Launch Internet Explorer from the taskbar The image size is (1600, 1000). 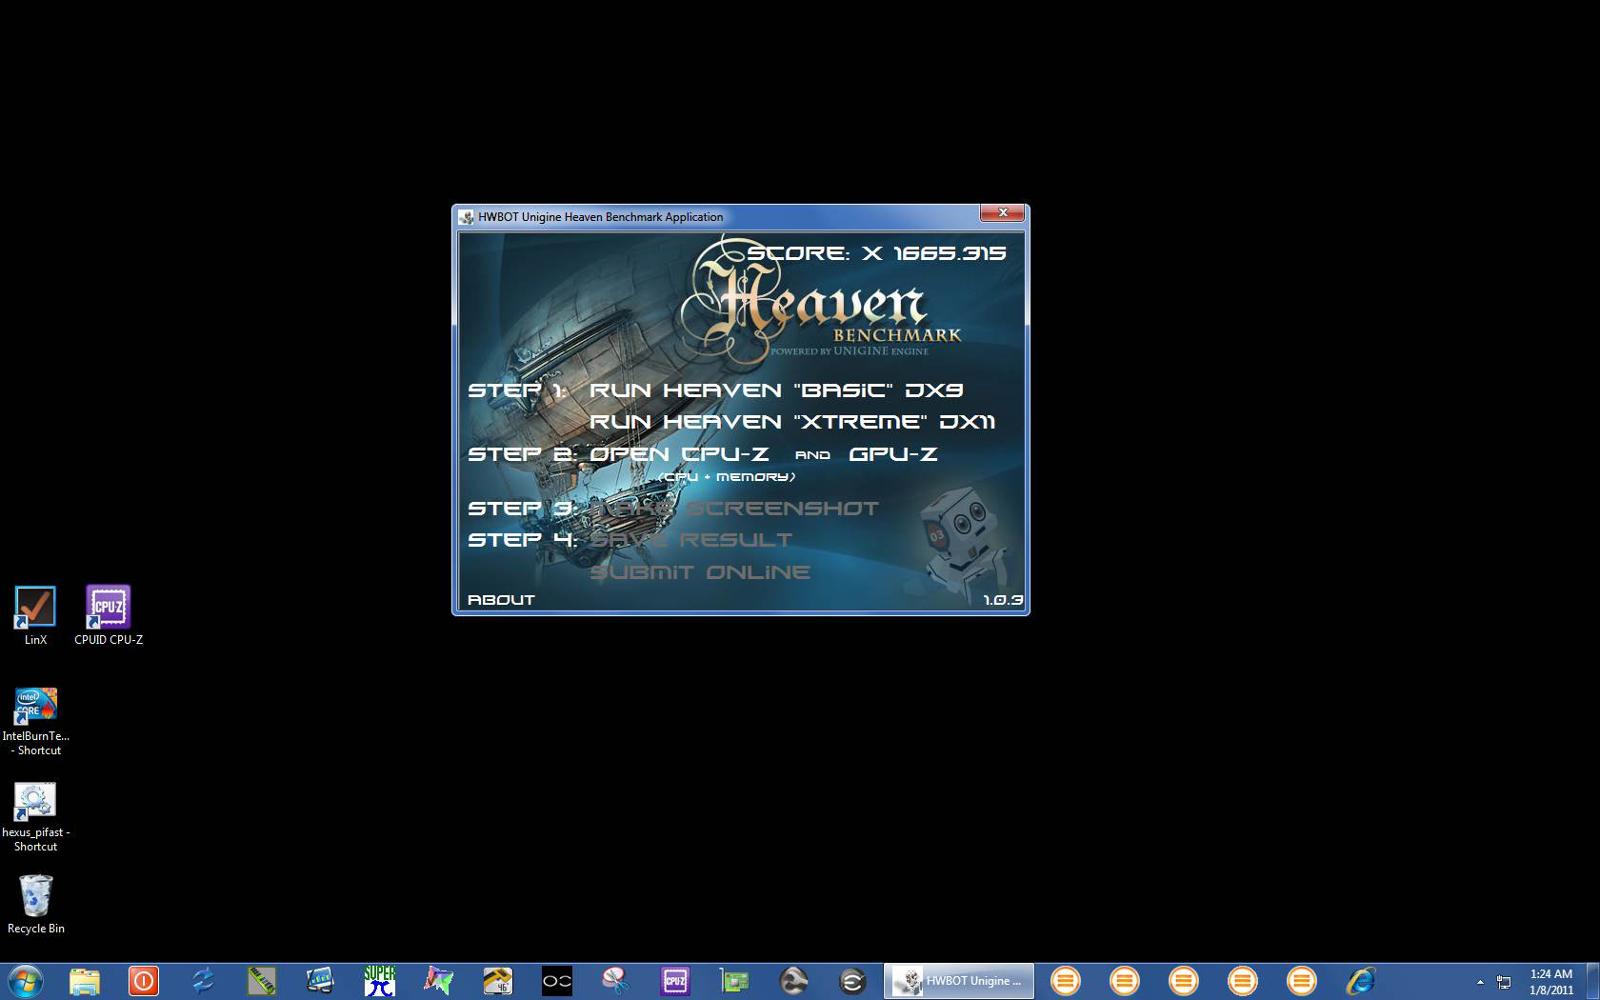pos(1360,981)
